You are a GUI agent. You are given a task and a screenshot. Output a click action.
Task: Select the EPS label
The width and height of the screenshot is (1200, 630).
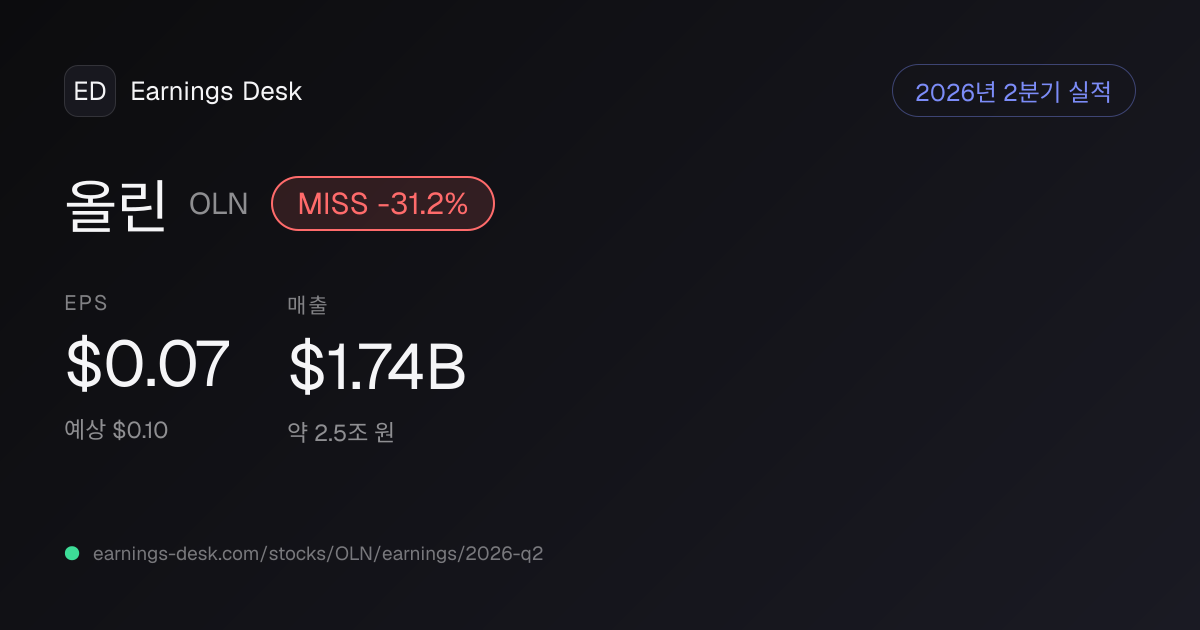pos(86,304)
